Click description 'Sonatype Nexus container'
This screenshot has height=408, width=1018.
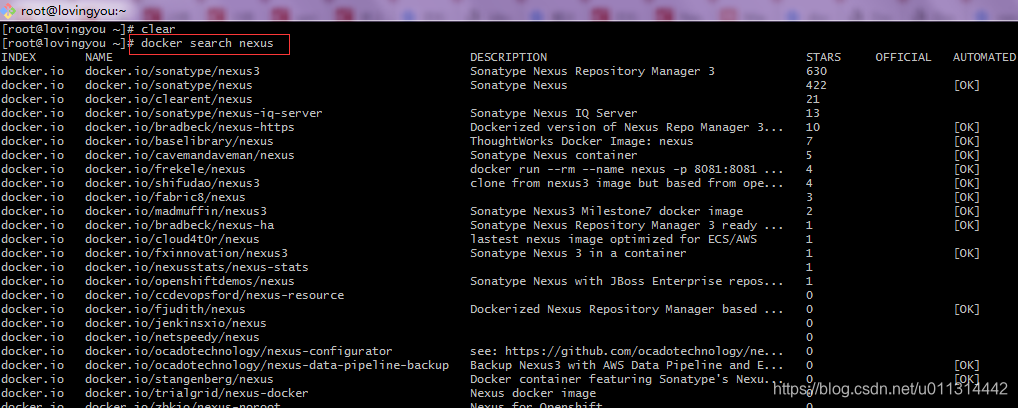click(554, 155)
